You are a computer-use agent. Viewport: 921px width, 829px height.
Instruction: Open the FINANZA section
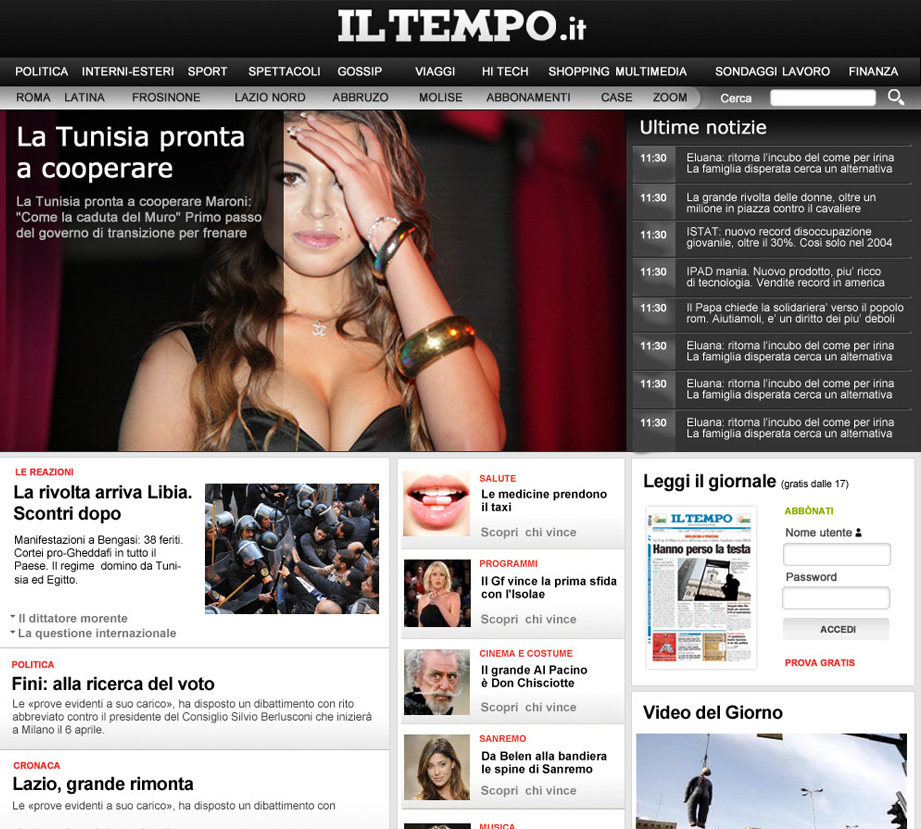873,72
